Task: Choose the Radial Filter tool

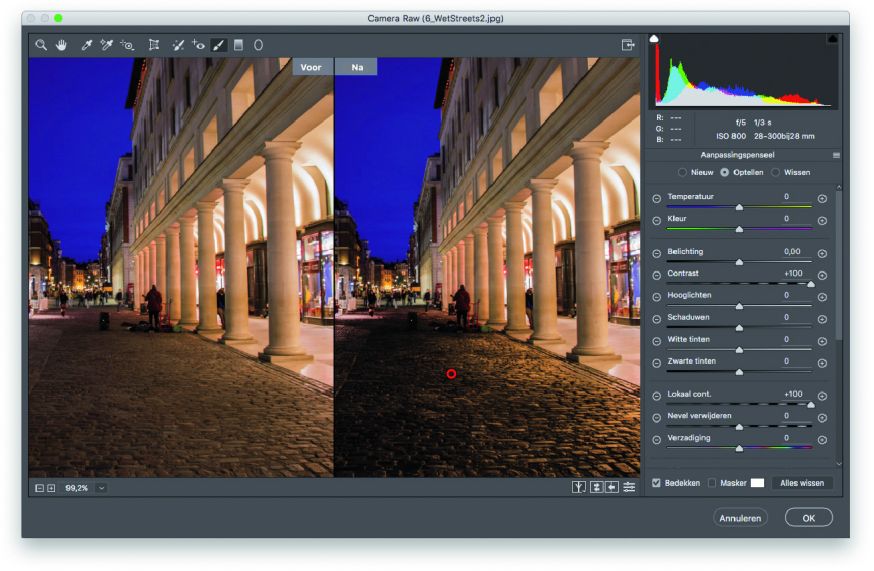Action: tap(258, 45)
